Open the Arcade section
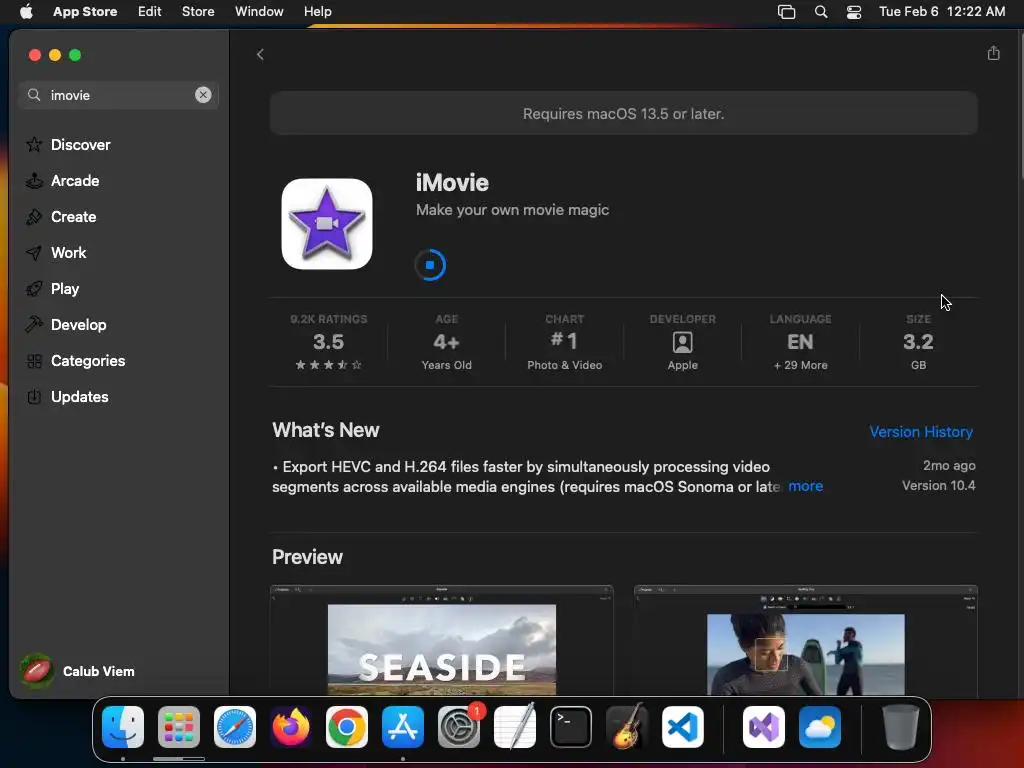 (x=63, y=180)
